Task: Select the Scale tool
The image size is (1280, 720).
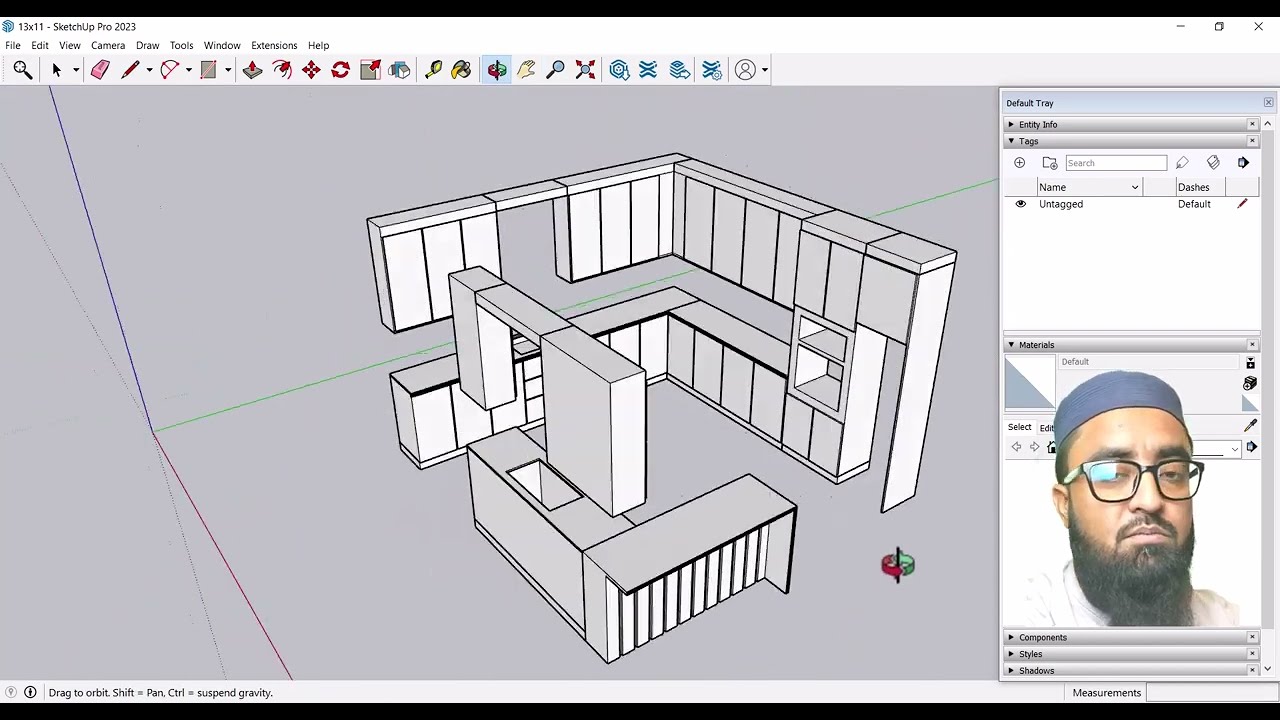Action: pyautogui.click(x=370, y=69)
